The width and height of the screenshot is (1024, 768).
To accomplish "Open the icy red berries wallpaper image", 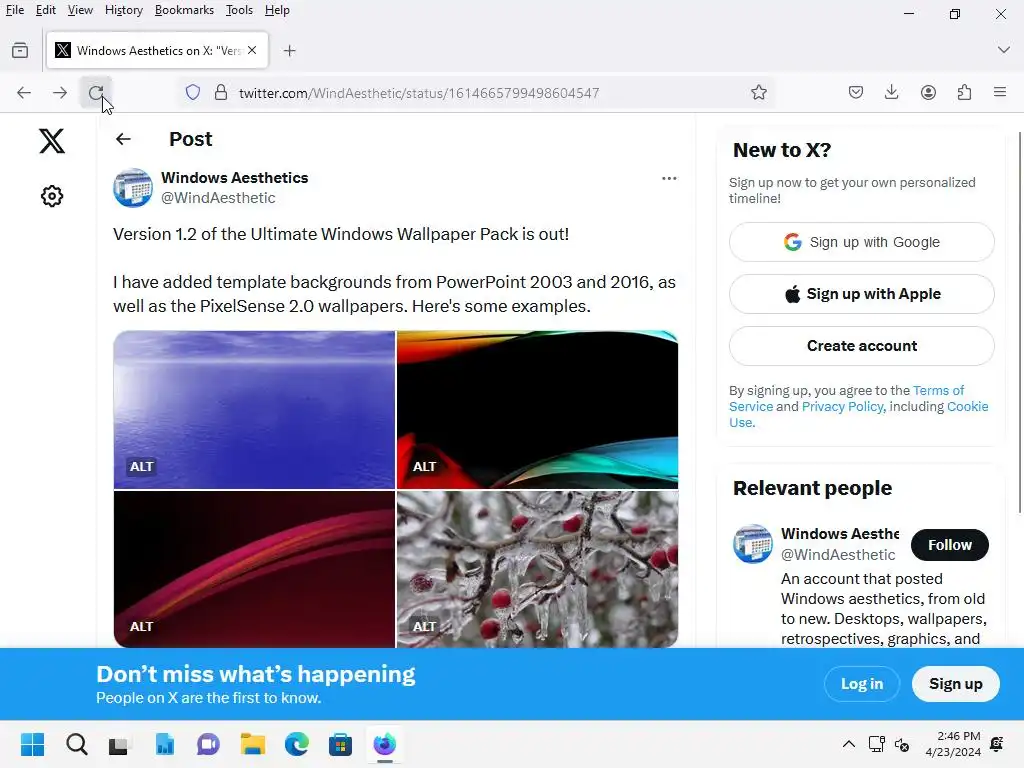I will [x=537, y=569].
